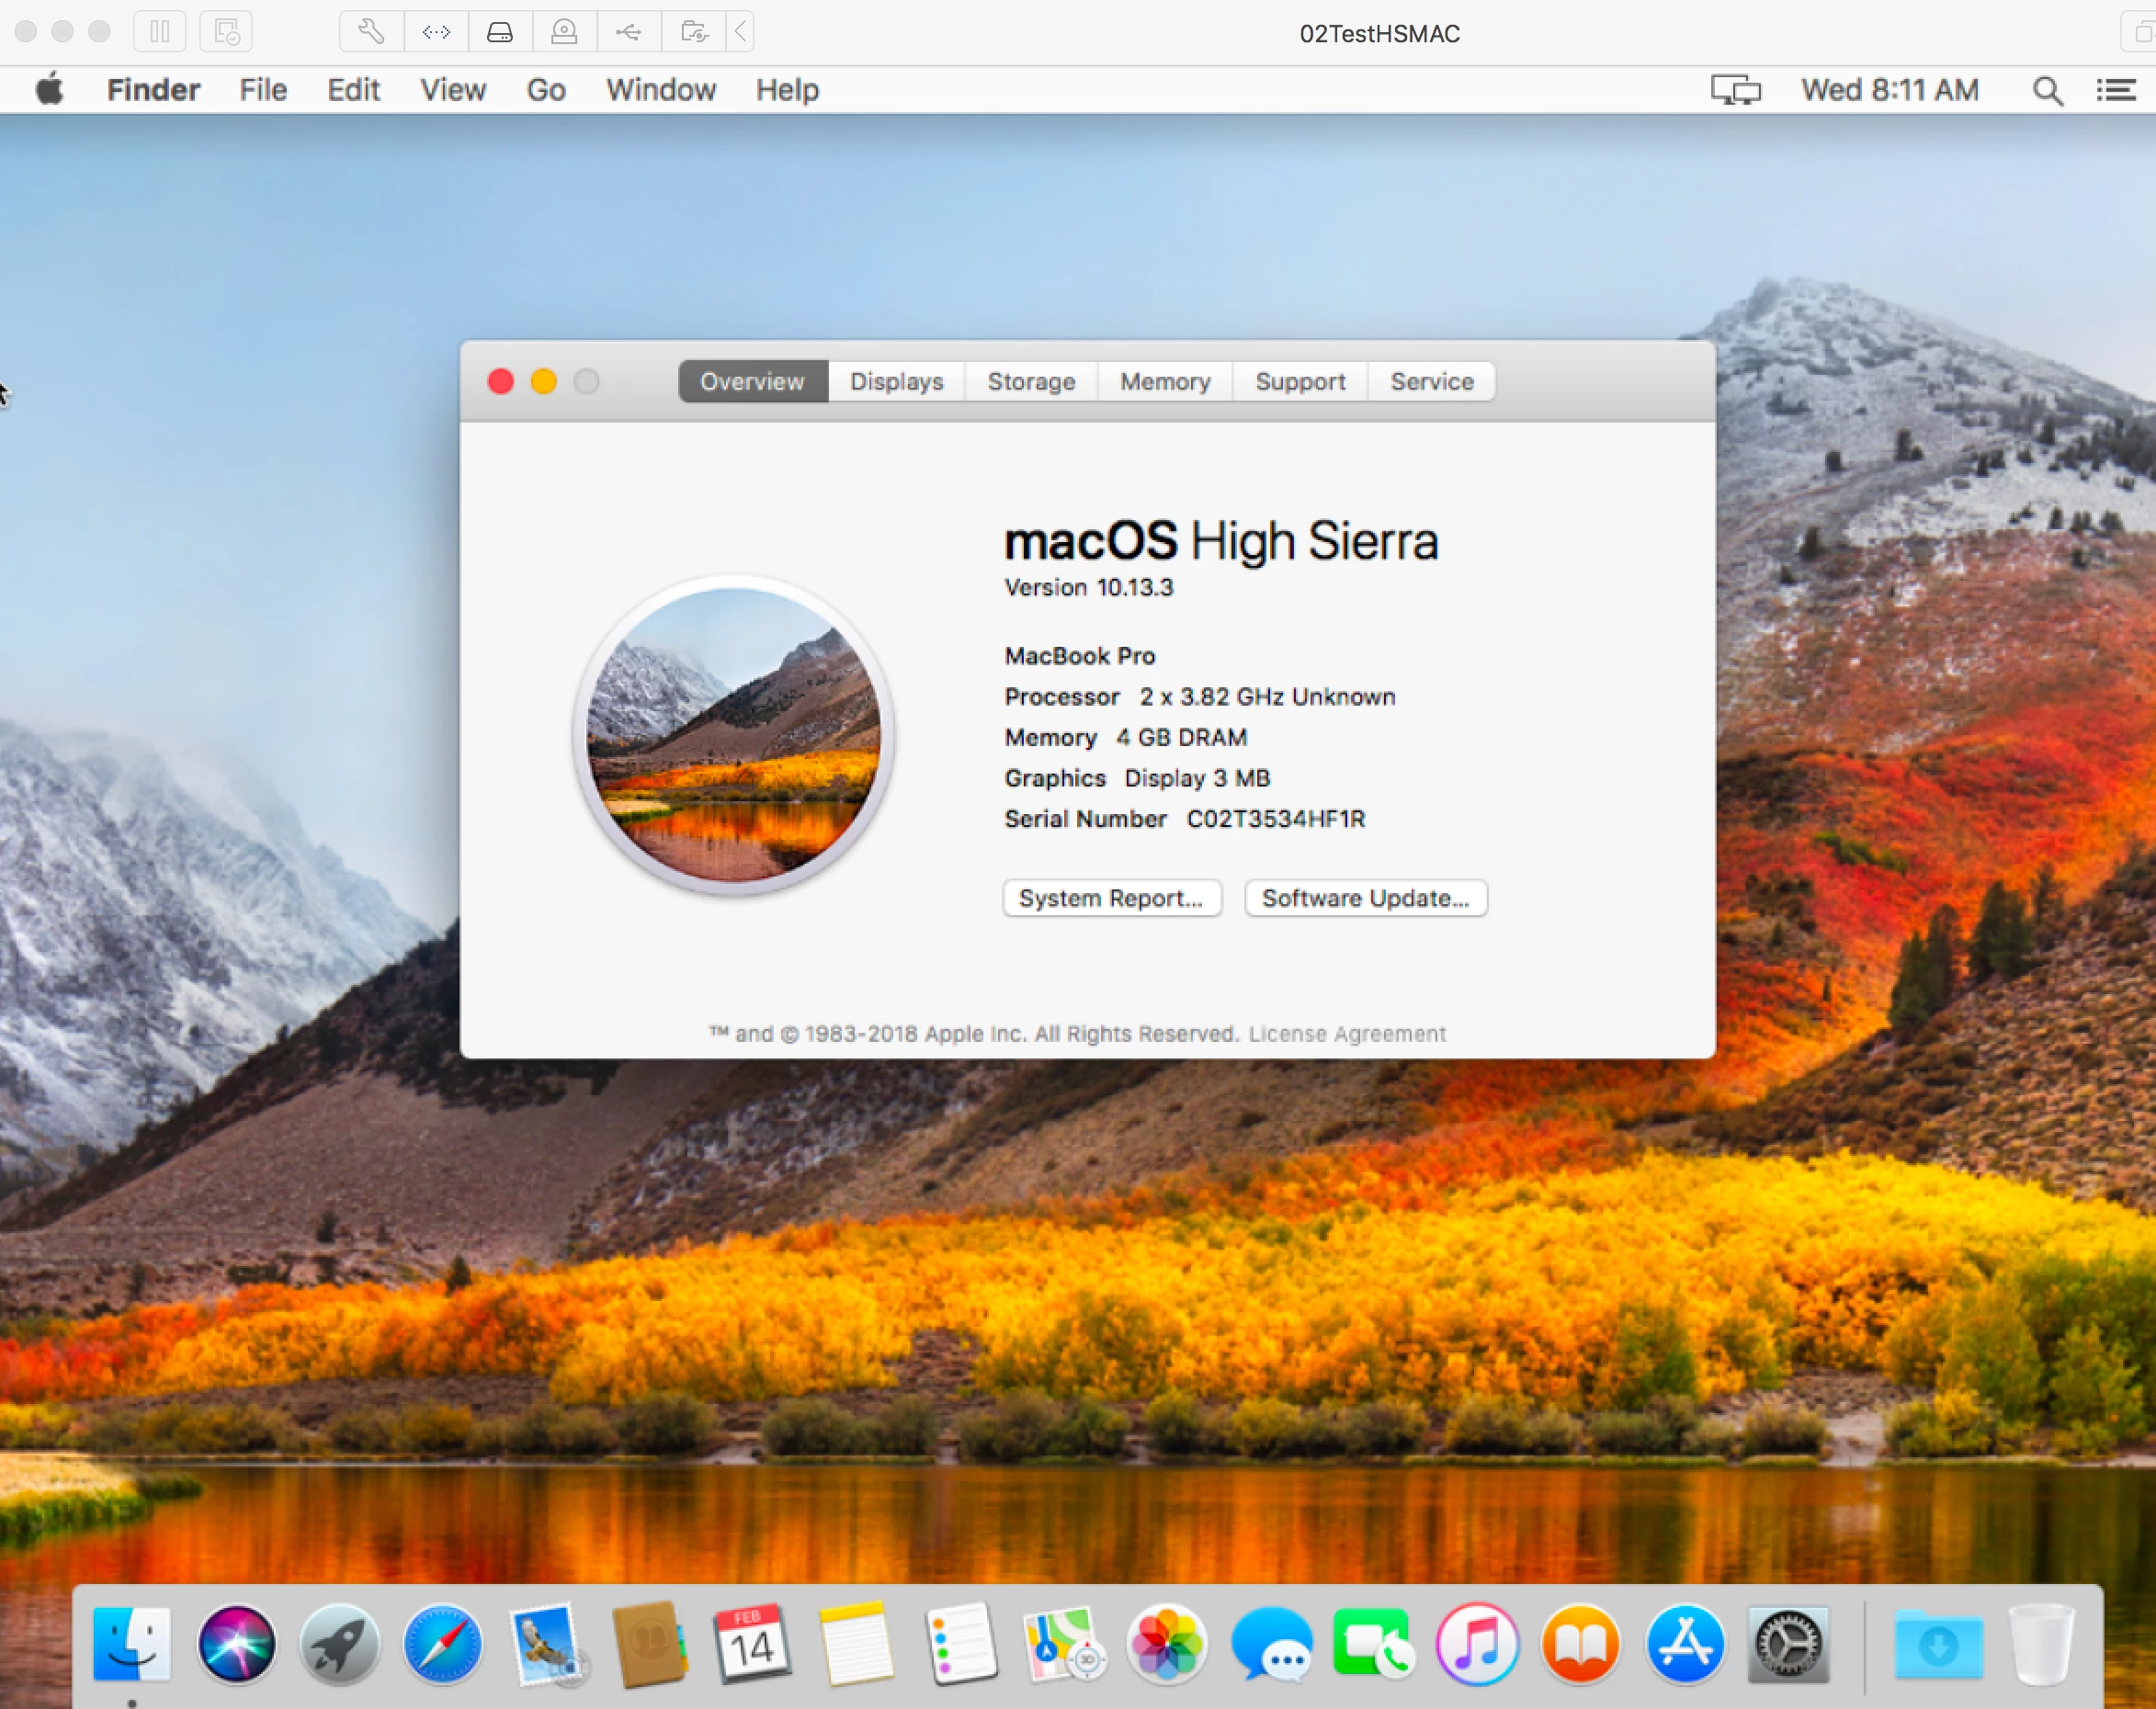Launch Siri from the Dock
Image resolution: width=2156 pixels, height=1709 pixels.
click(237, 1645)
